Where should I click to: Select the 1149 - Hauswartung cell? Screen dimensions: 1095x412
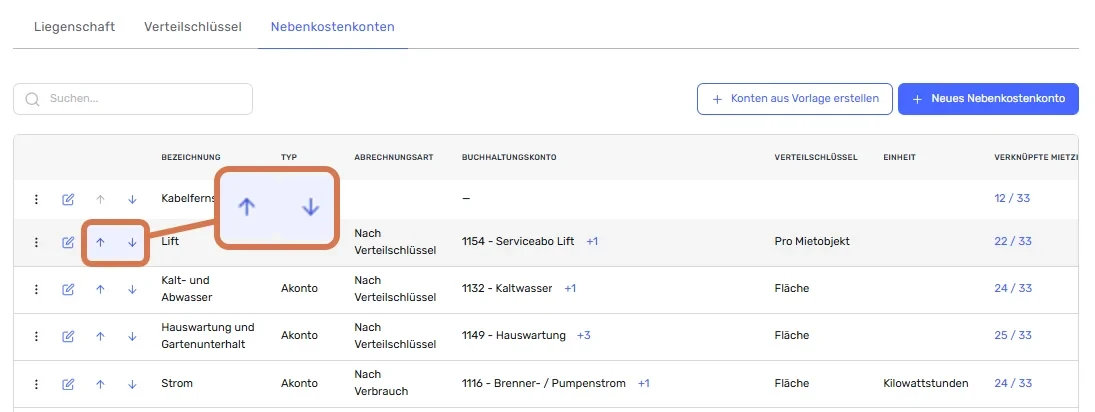(513, 335)
